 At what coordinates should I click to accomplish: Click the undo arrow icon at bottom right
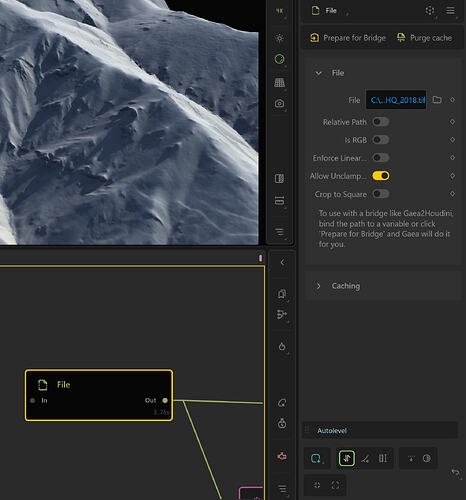point(456,472)
